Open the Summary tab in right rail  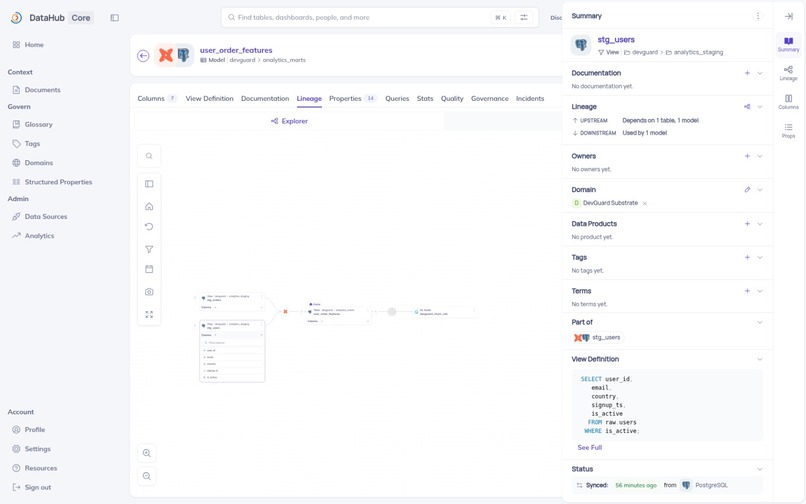pos(788,44)
